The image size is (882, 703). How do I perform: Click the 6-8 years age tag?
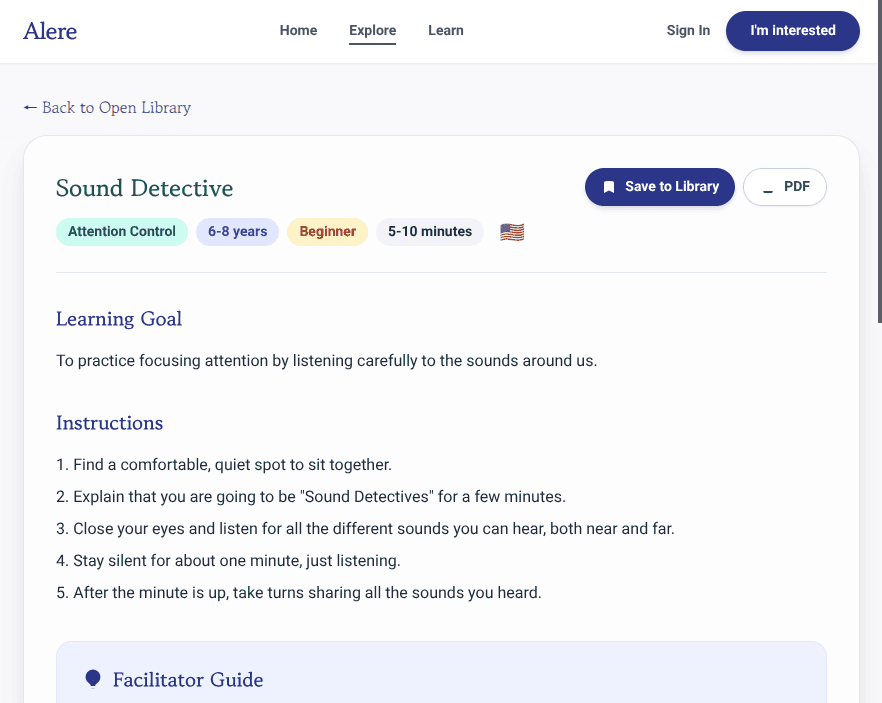pos(237,232)
